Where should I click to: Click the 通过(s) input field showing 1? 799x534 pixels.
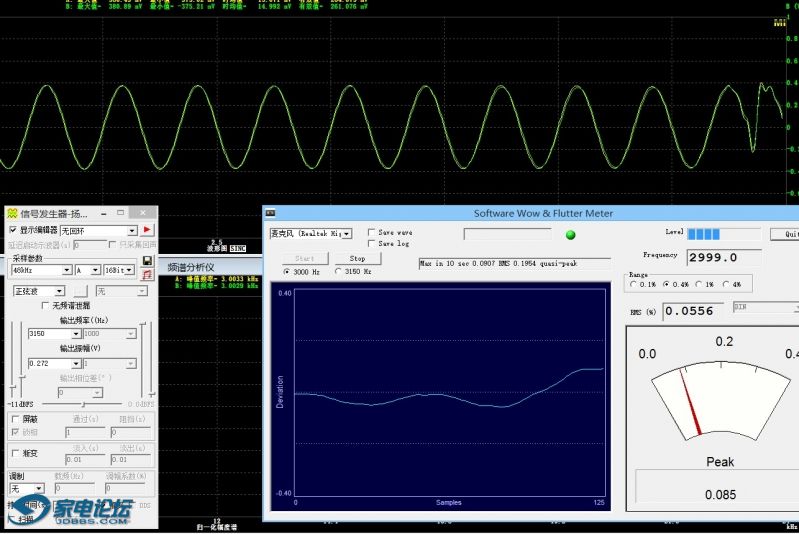point(85,432)
